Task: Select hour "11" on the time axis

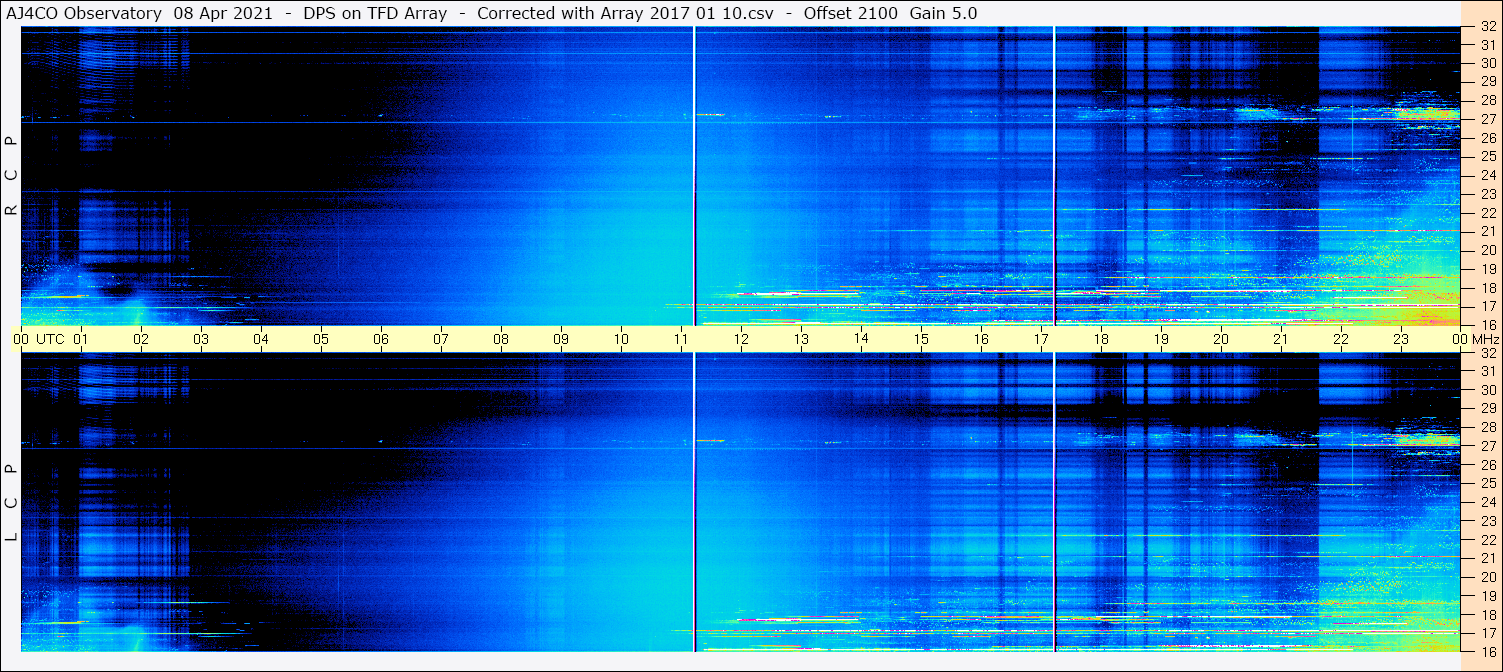Action: tap(681, 339)
